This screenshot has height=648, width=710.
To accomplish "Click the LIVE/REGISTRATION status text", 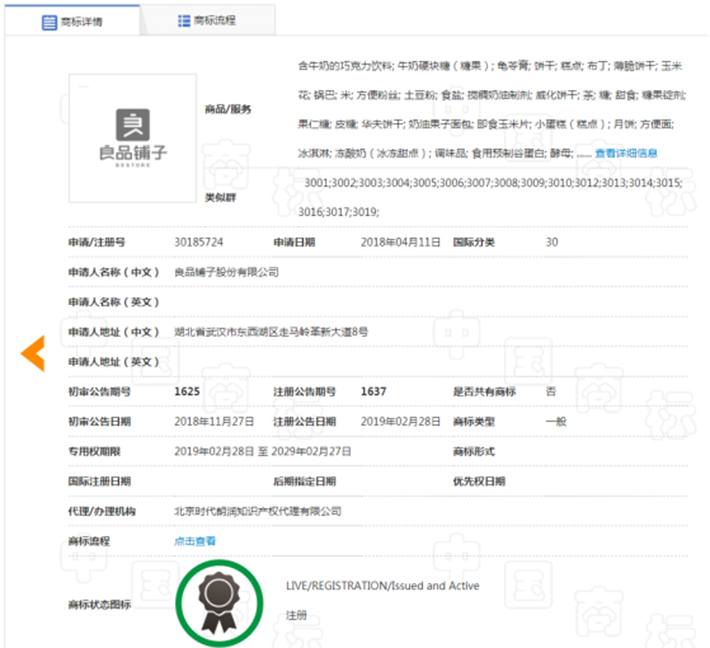I will (382, 585).
